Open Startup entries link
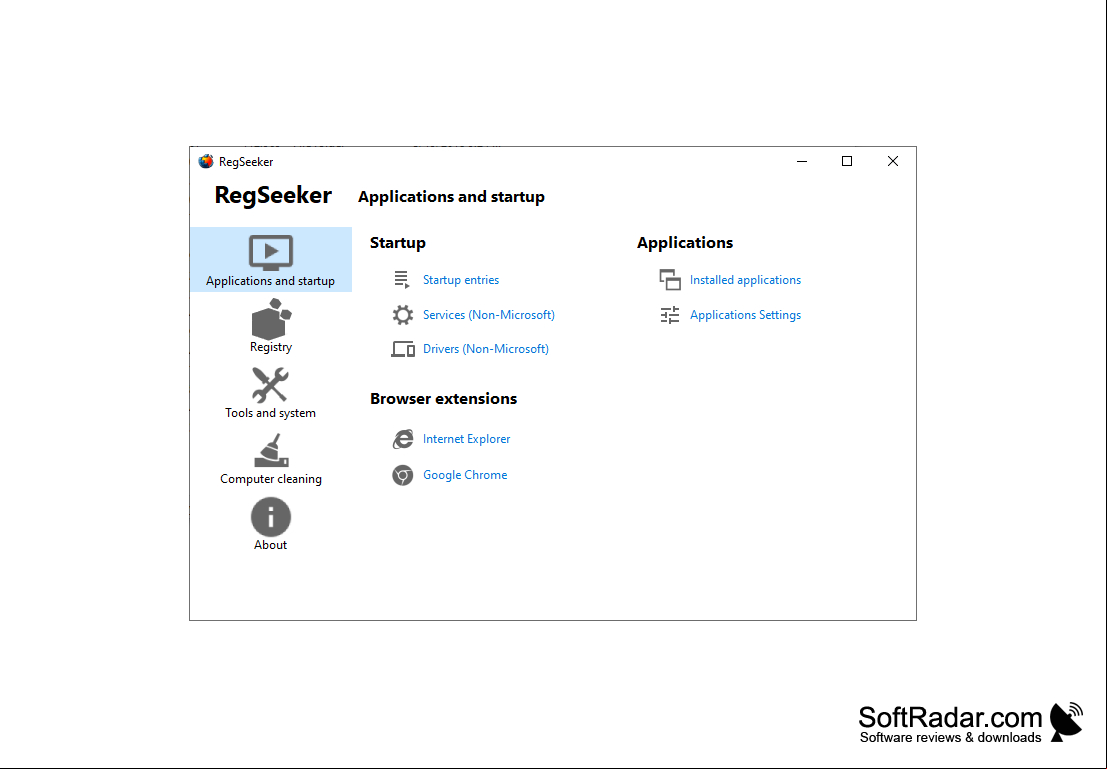 coord(460,280)
